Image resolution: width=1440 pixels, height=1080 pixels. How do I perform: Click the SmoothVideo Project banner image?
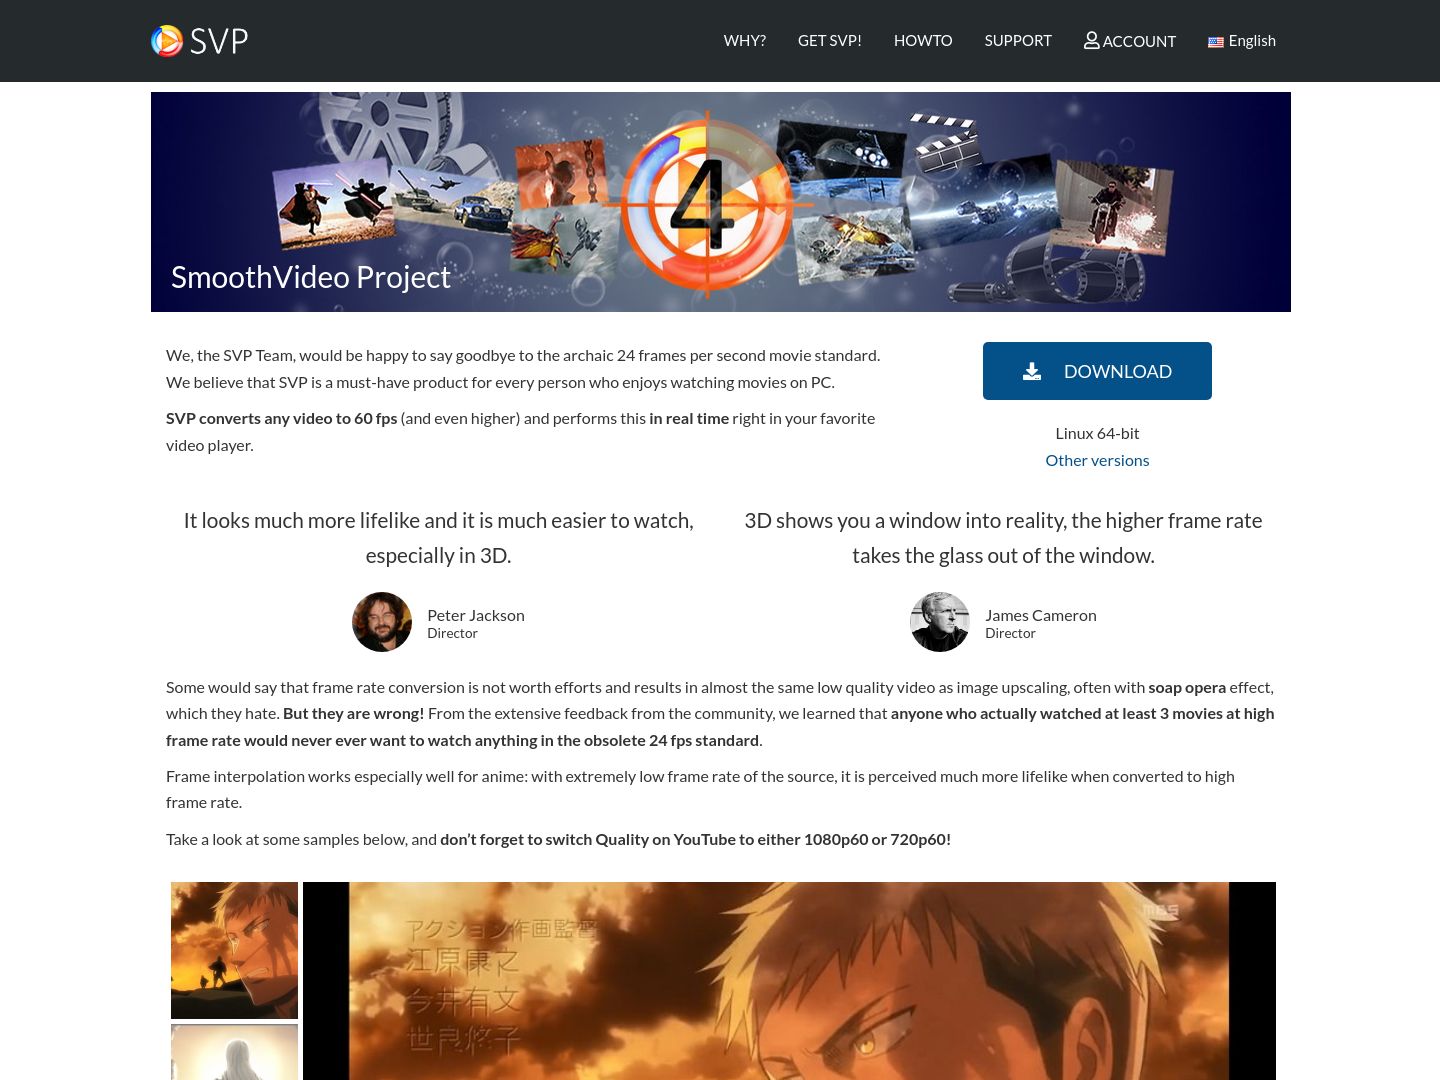click(x=720, y=202)
